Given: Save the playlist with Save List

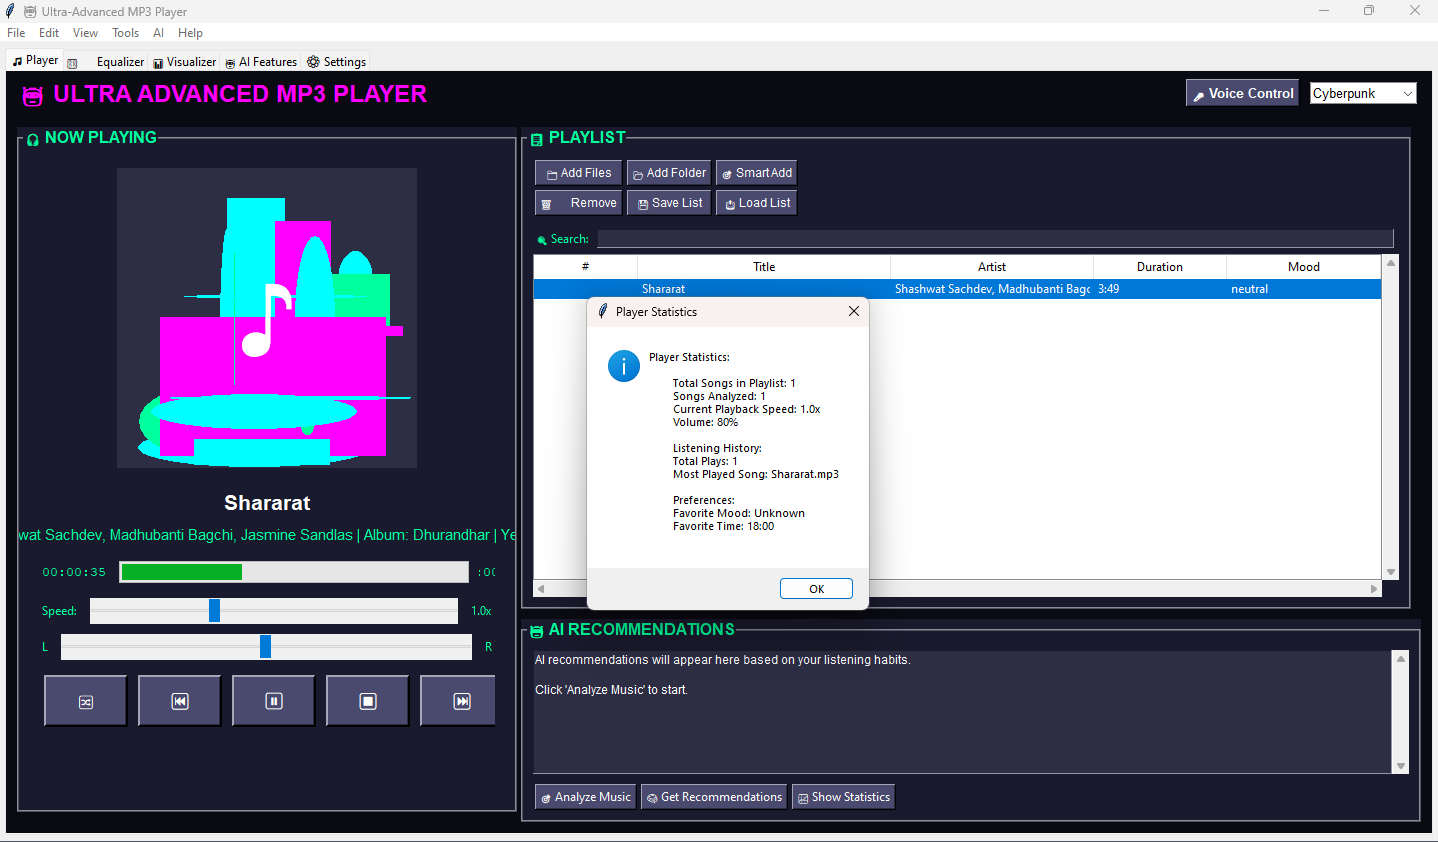Looking at the screenshot, I should click(x=668, y=203).
